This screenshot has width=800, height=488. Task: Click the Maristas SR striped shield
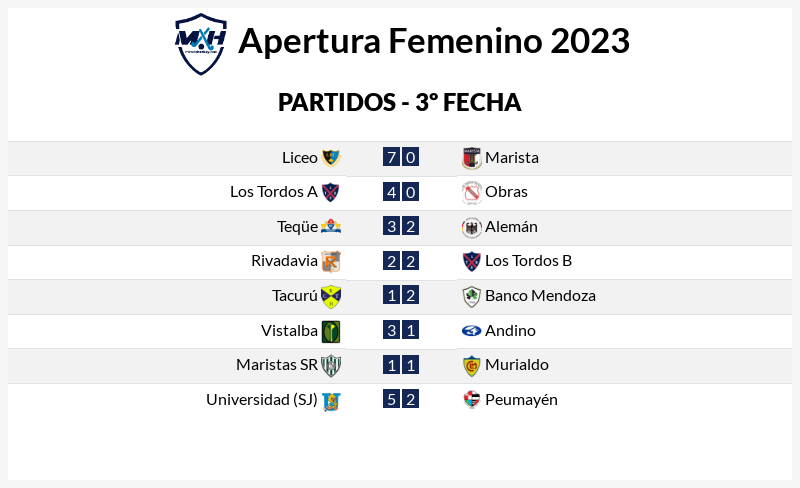331,365
